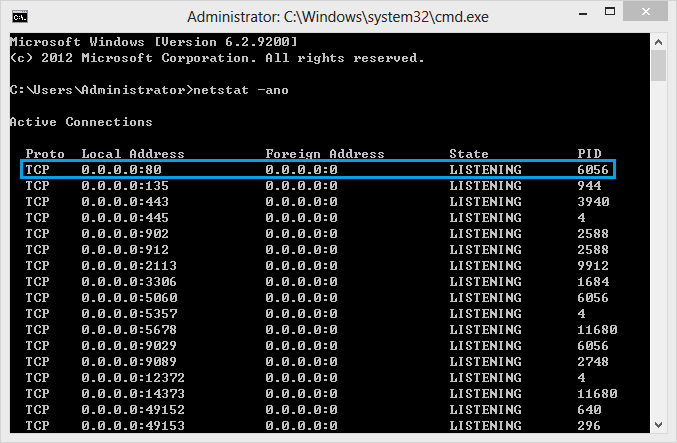Click the 'PID' column header
The width and height of the screenshot is (677, 443).
pyautogui.click(x=589, y=154)
